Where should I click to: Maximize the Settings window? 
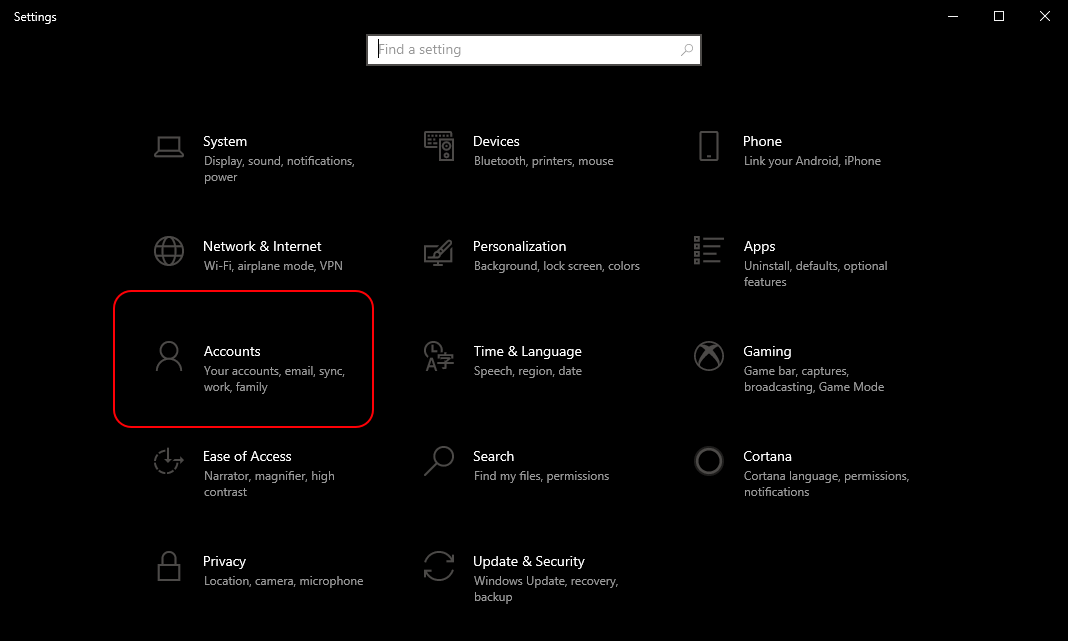click(999, 16)
